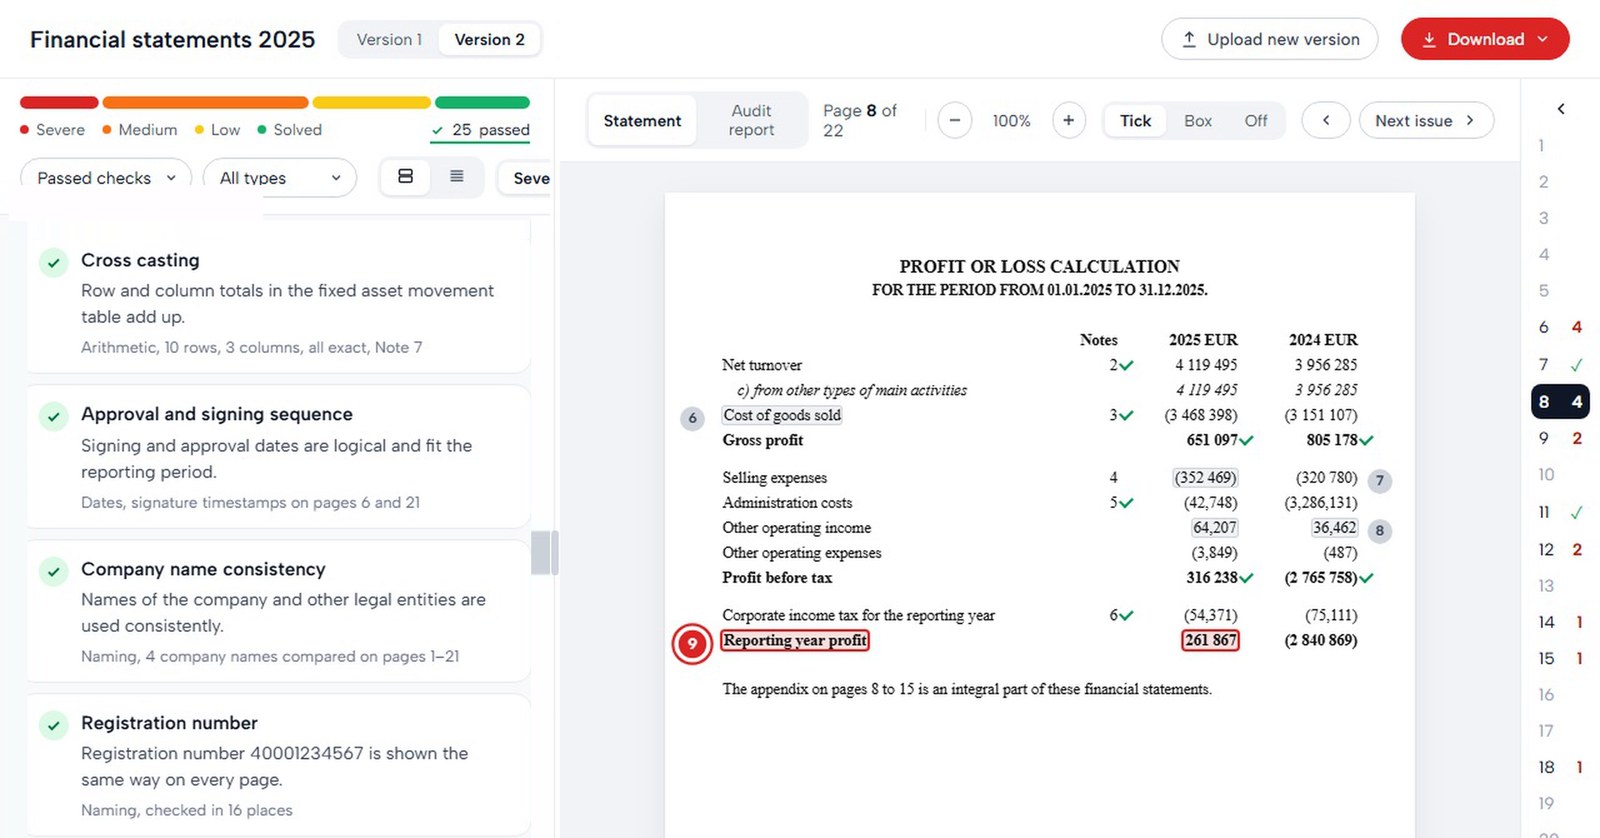
Task: Click the zoom out minus icon
Action: pyautogui.click(x=955, y=121)
